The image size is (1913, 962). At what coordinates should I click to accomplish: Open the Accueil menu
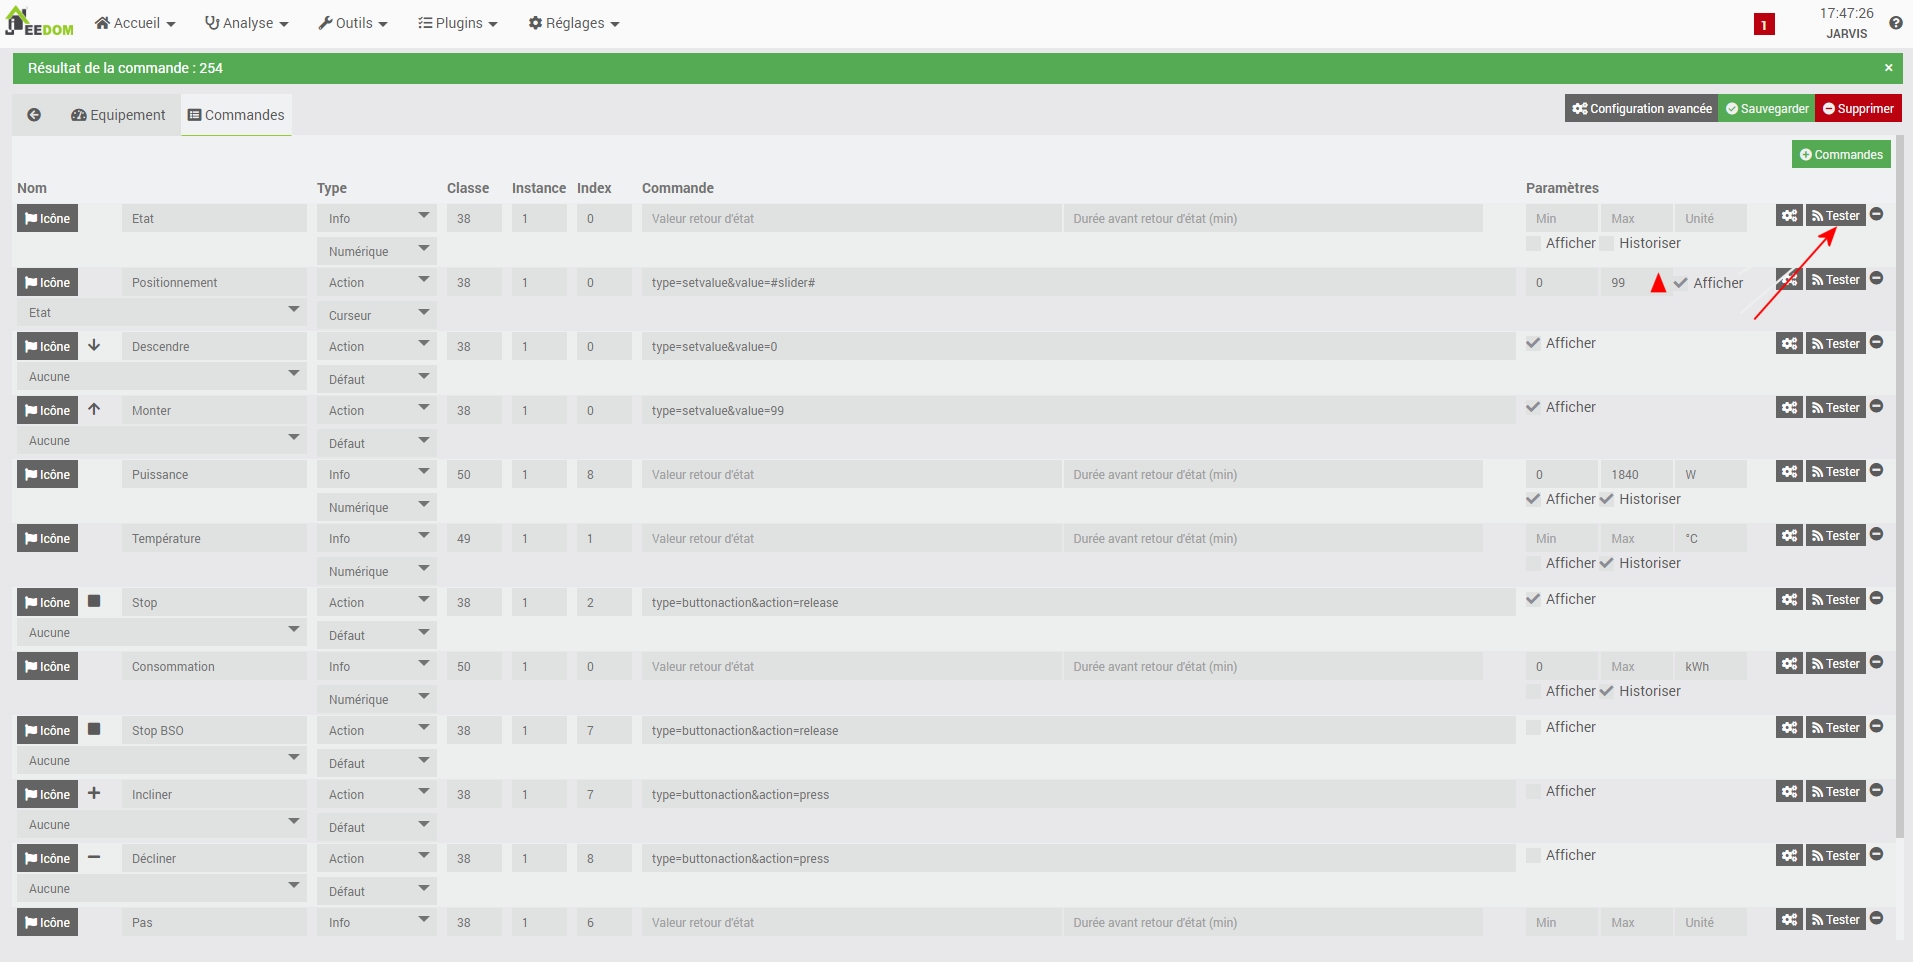(135, 23)
